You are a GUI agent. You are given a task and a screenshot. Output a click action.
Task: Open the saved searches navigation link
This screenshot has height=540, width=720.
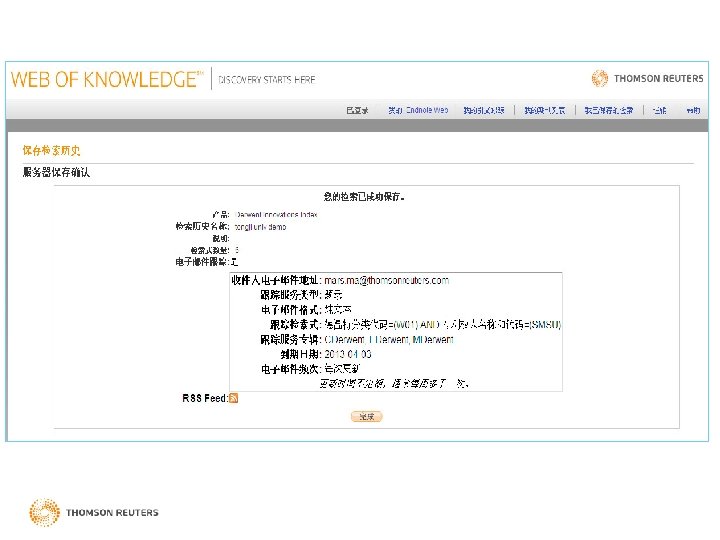coord(608,110)
